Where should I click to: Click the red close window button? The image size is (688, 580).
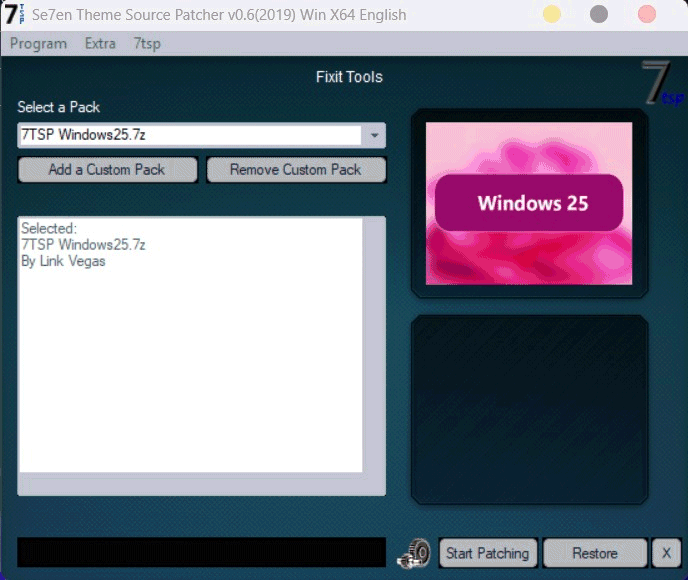(647, 14)
